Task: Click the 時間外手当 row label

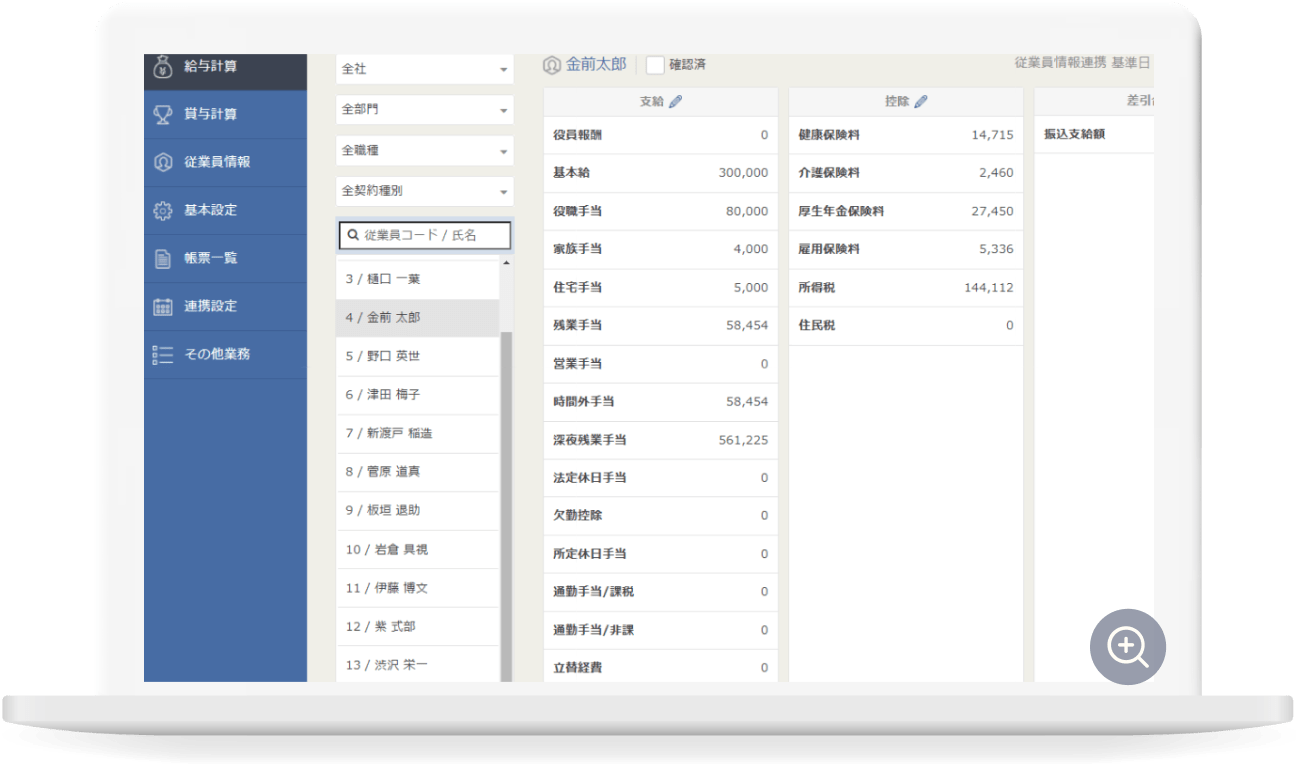Action: point(584,402)
